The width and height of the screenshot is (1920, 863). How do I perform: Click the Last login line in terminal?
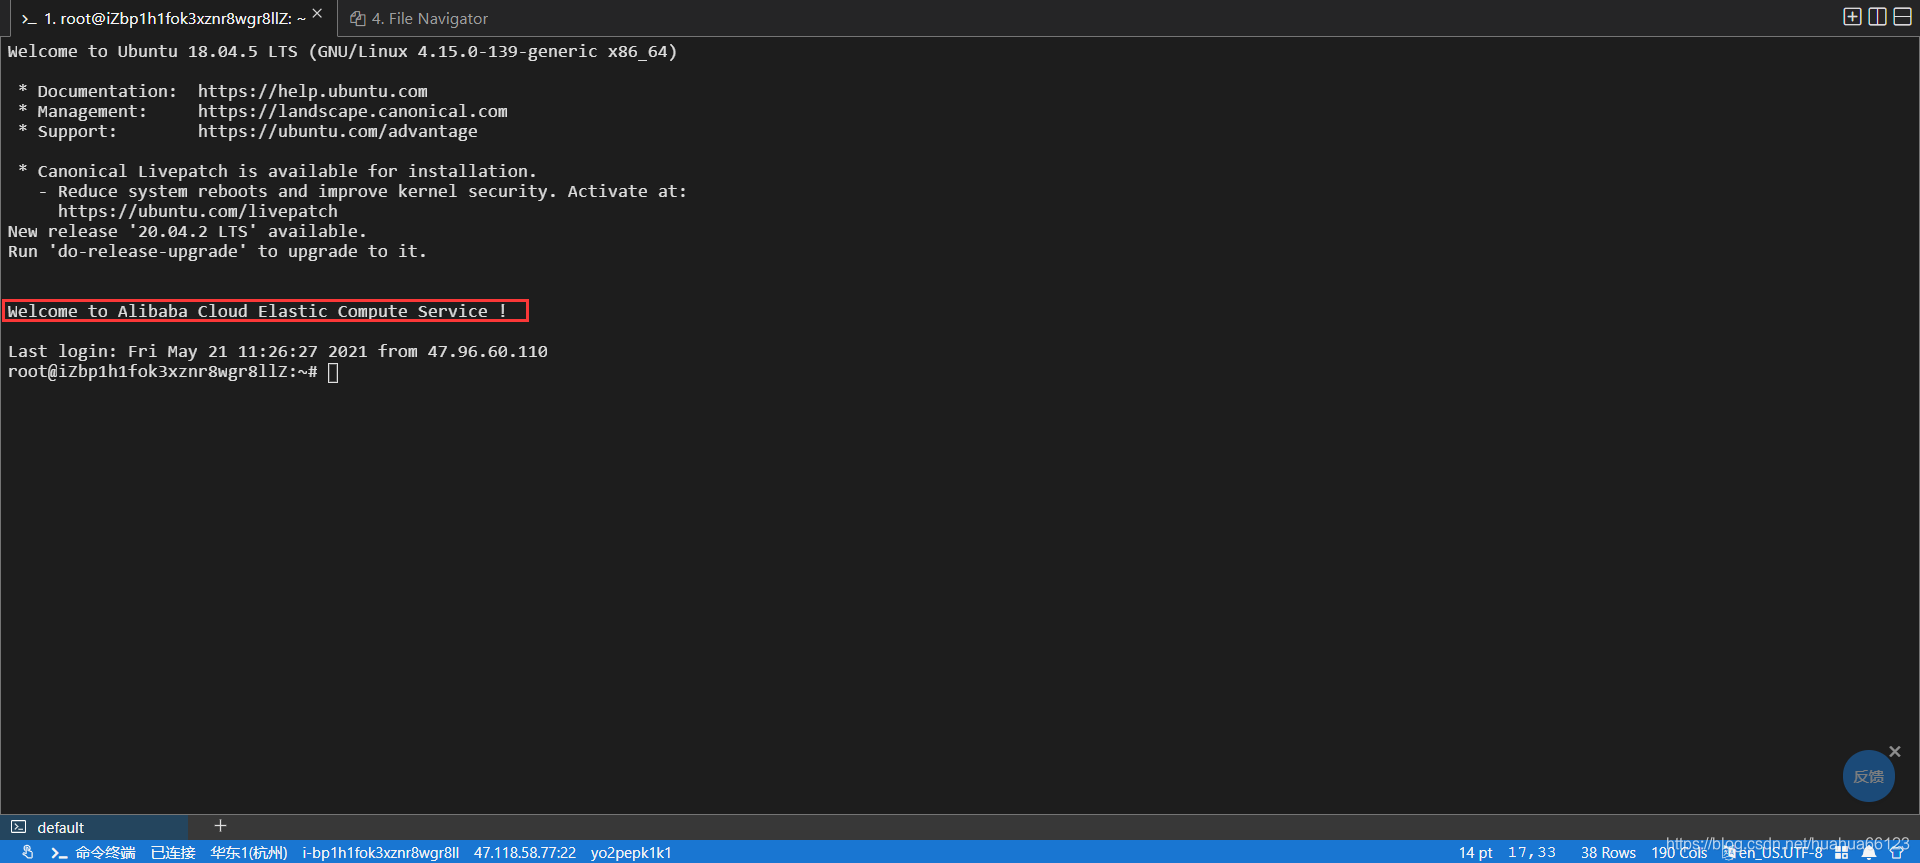coord(277,351)
